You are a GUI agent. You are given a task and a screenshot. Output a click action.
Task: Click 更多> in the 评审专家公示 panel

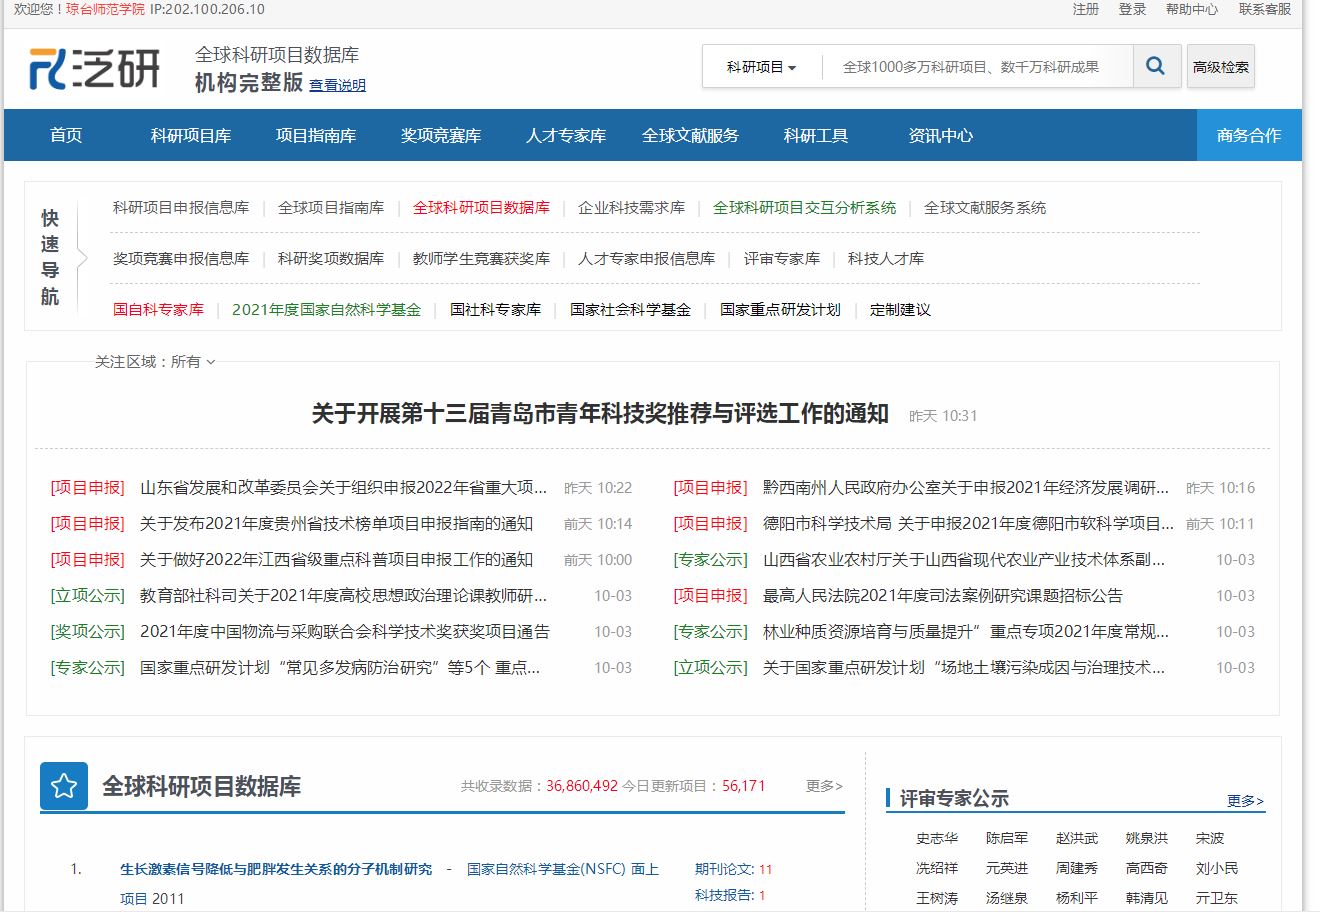pos(1245,801)
